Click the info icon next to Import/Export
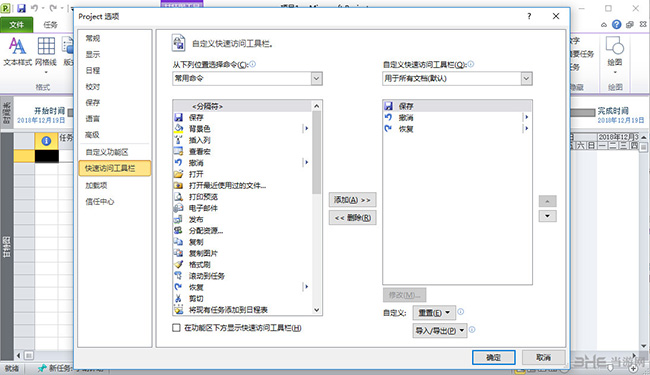 point(472,330)
